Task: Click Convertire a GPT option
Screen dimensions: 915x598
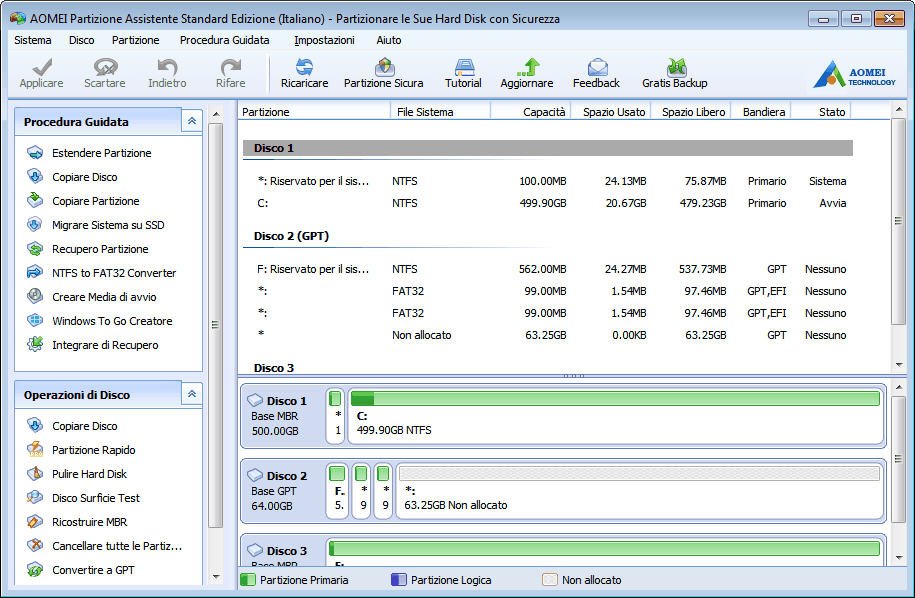Action: click(93, 570)
